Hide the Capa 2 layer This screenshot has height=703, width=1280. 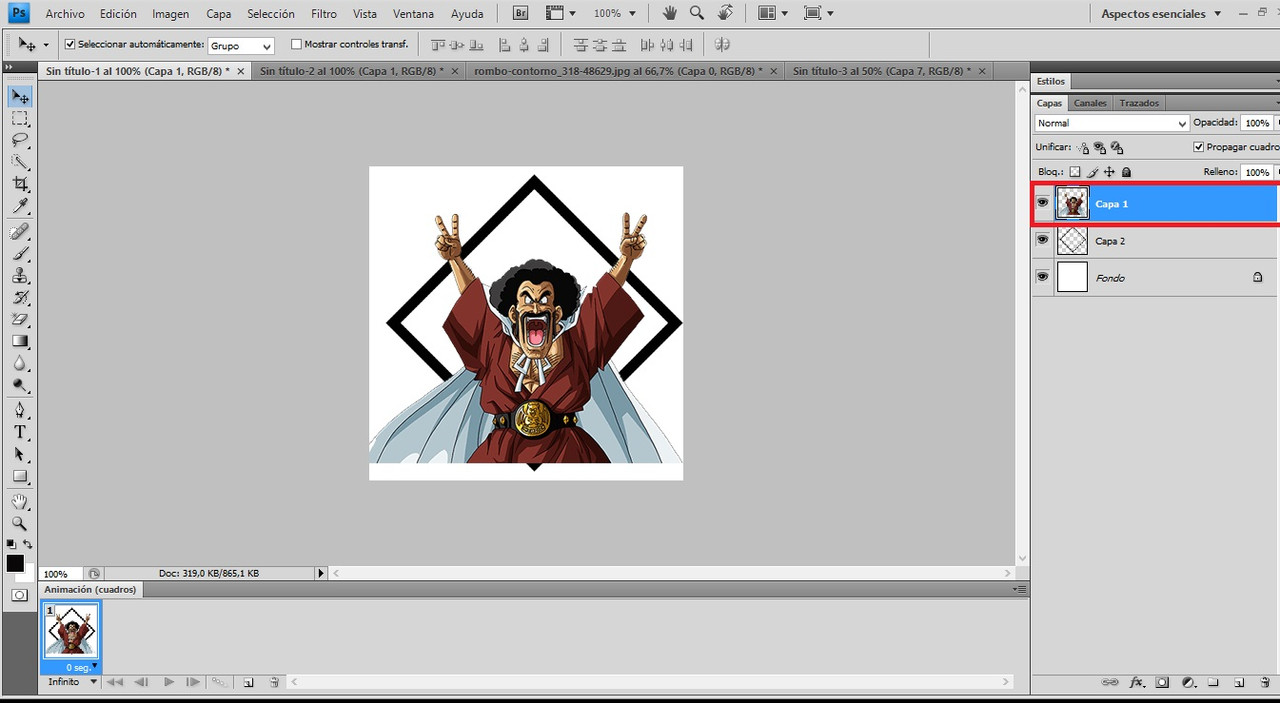point(1043,240)
